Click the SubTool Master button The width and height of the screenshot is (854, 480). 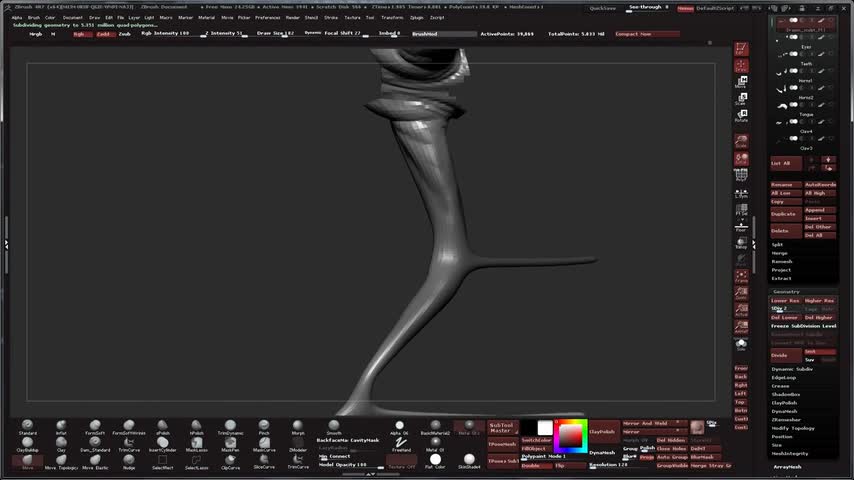pyautogui.click(x=502, y=428)
